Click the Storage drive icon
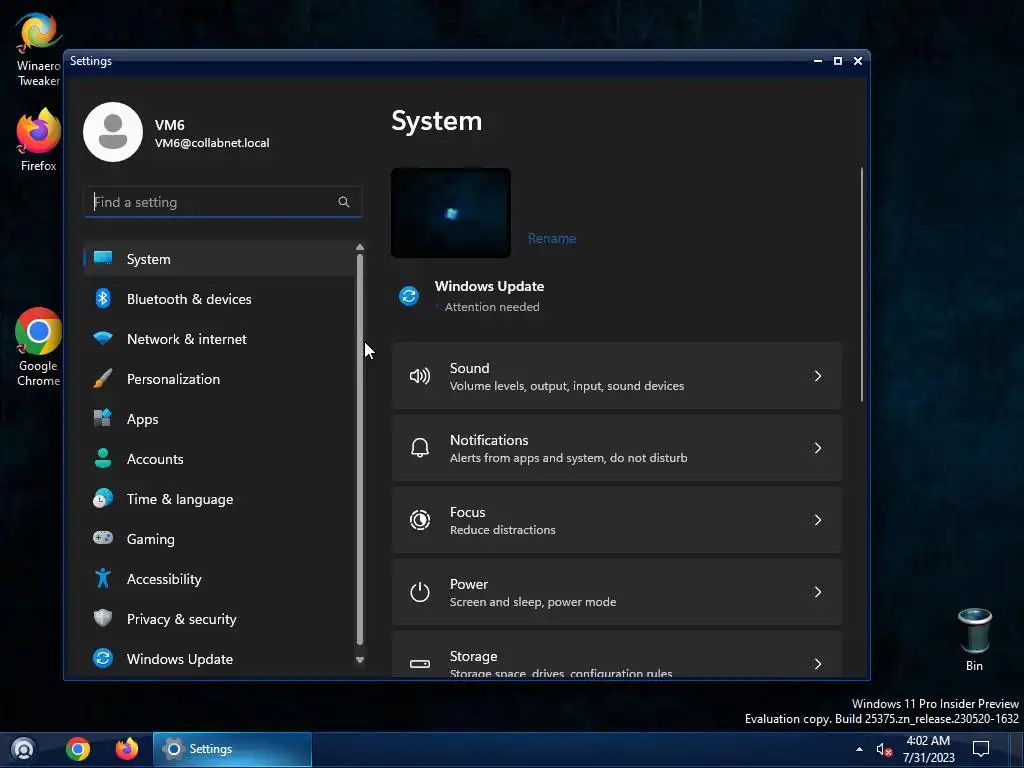This screenshot has width=1024, height=768. 419,664
